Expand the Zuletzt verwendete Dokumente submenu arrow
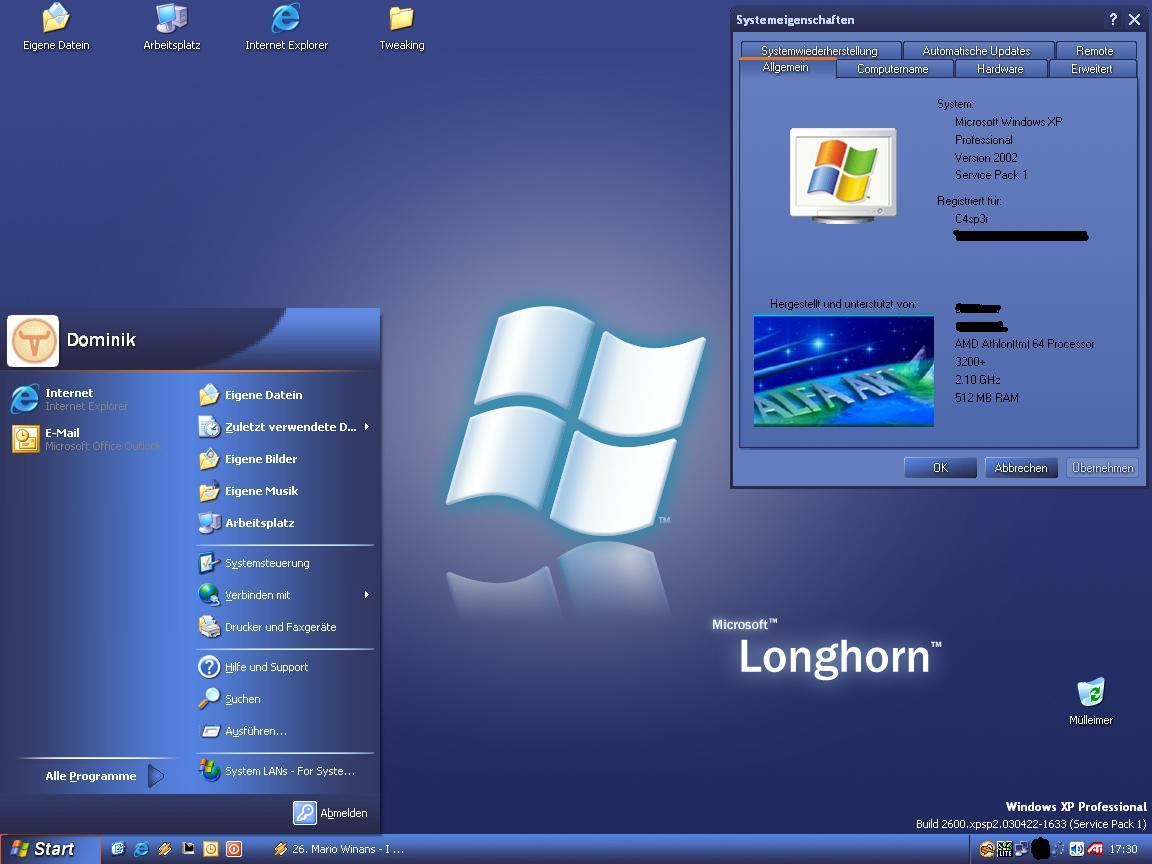This screenshot has height=864, width=1152. point(367,427)
